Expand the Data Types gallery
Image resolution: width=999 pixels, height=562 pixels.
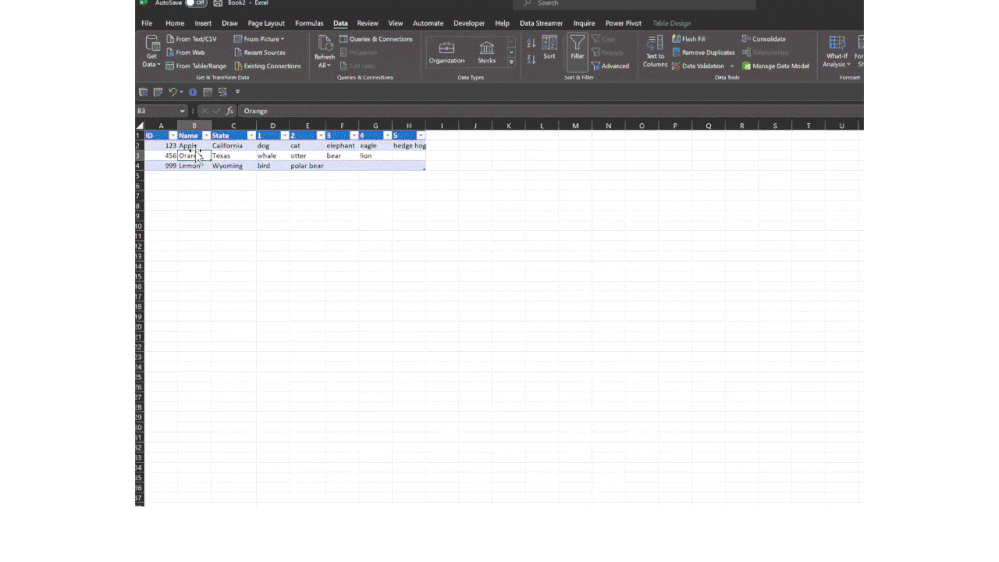tap(511, 62)
